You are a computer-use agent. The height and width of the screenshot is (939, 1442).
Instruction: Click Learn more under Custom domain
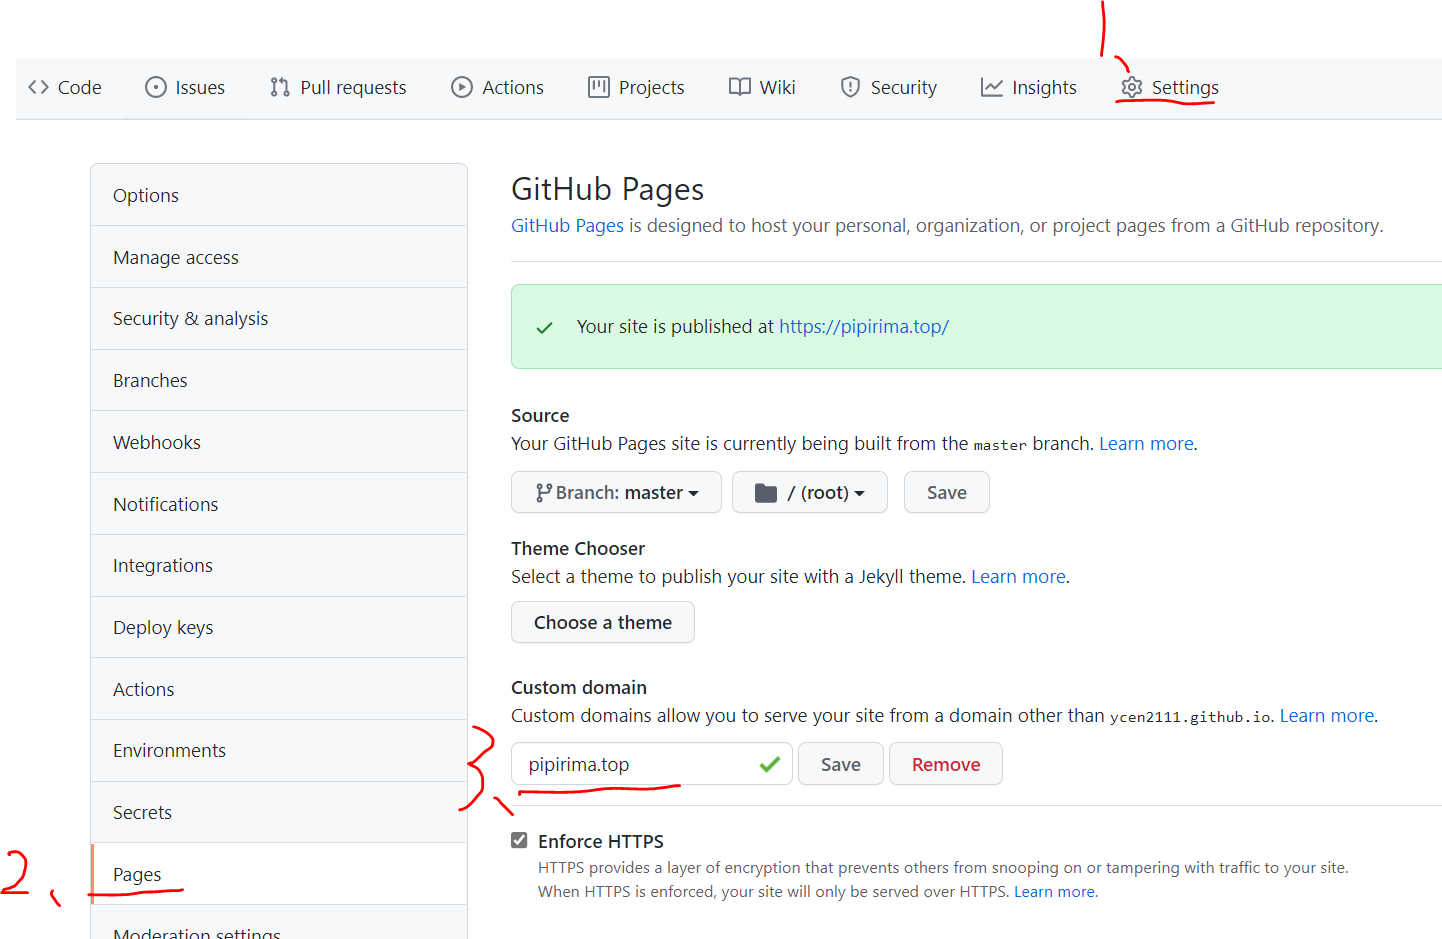coord(1327,716)
